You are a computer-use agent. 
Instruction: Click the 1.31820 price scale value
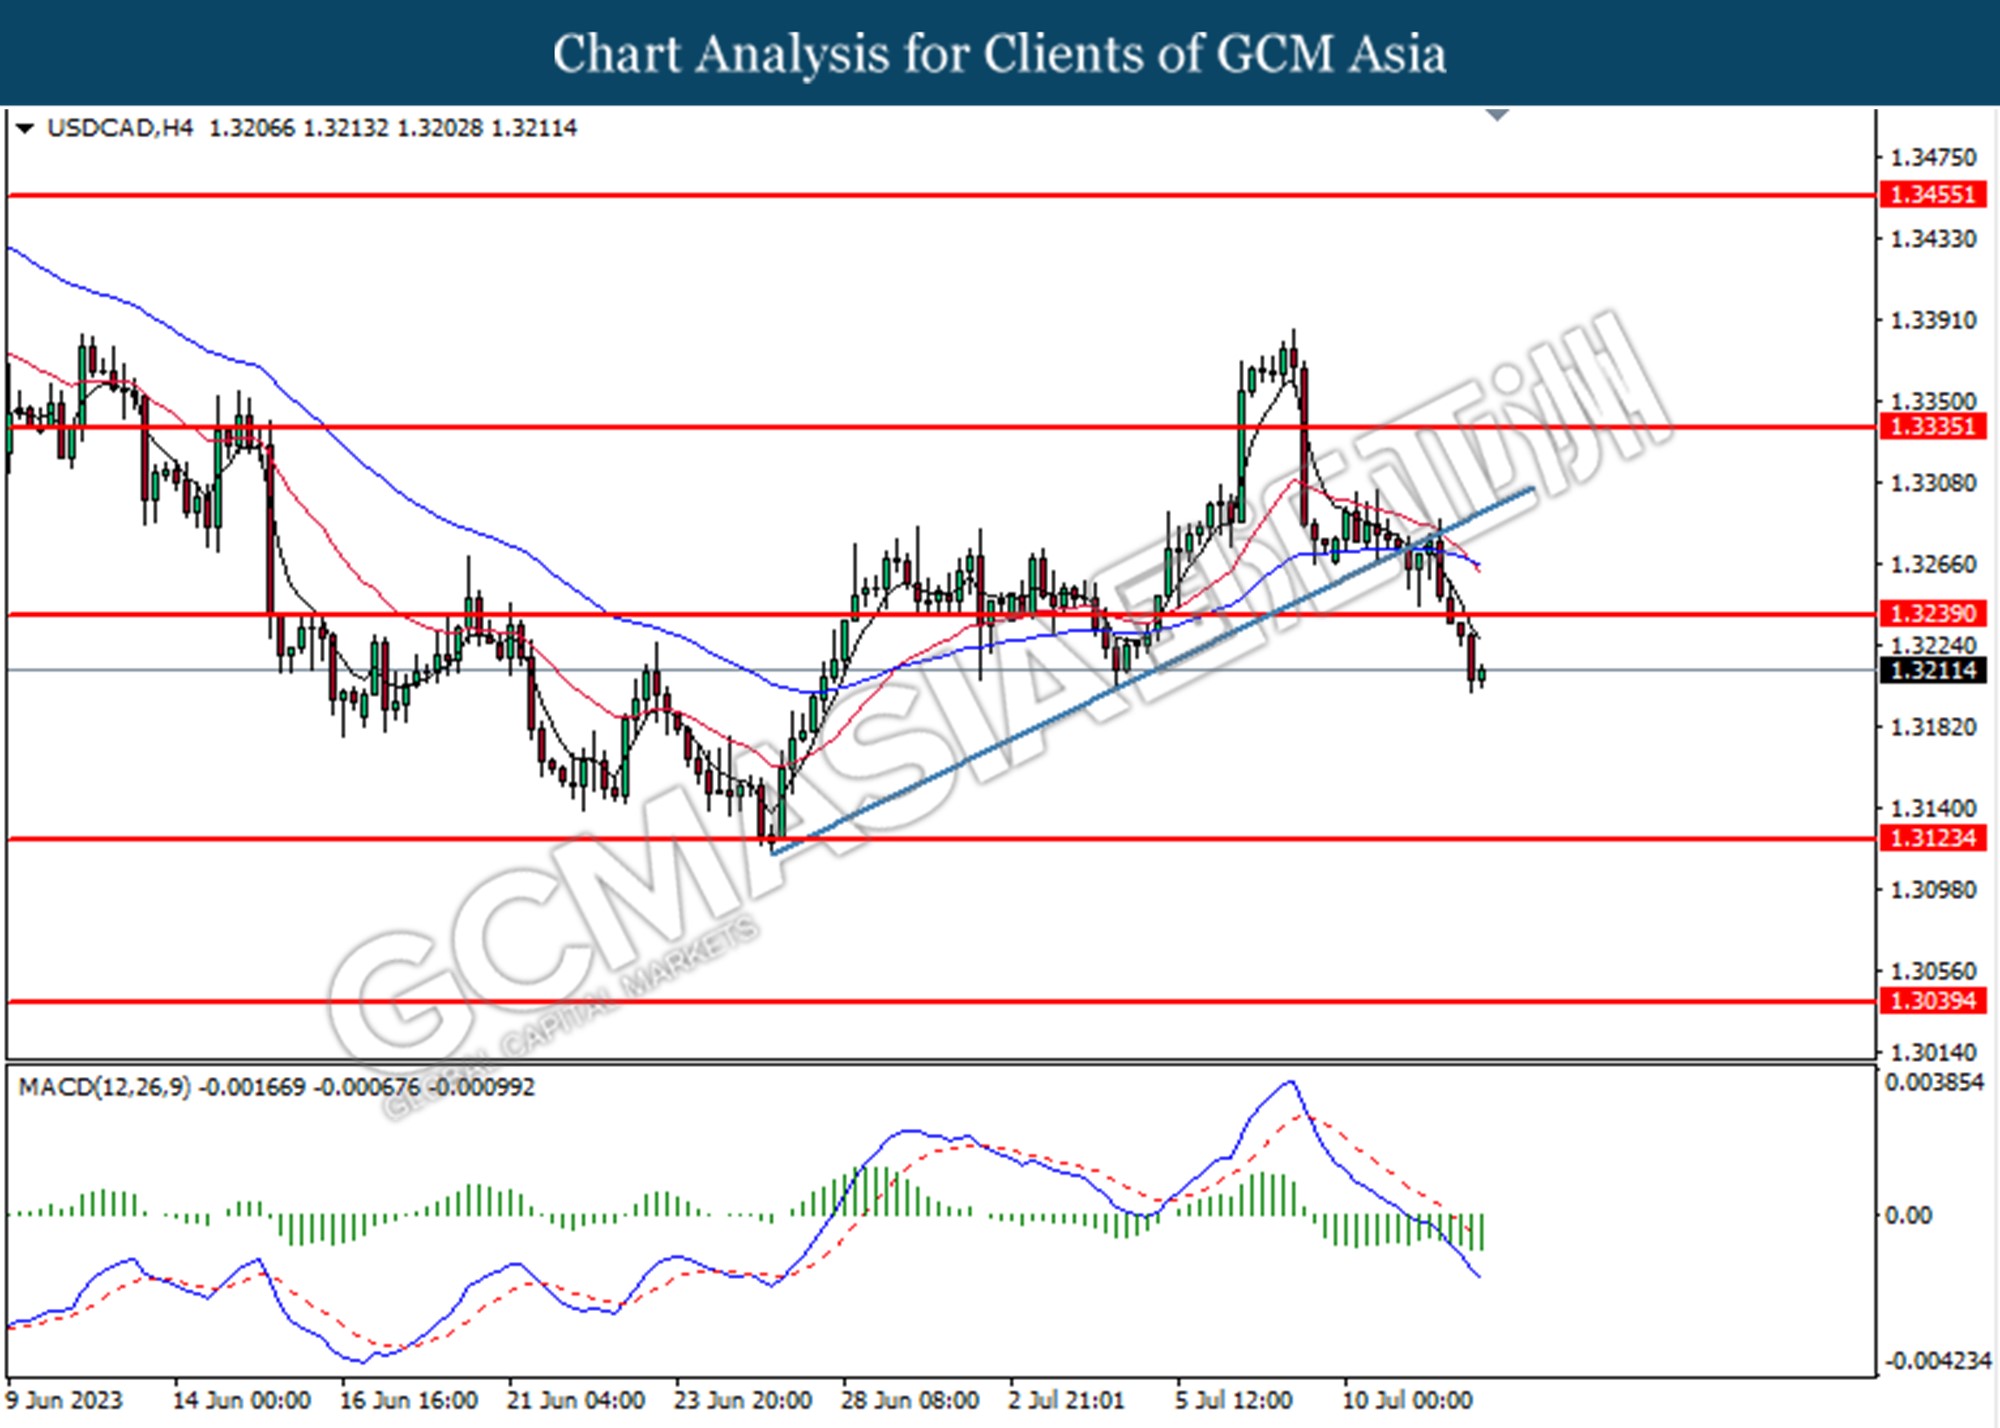coord(1932,727)
